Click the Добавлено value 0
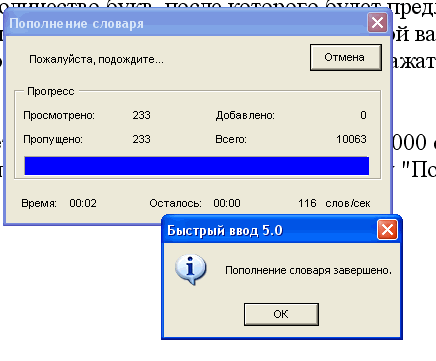 coord(363,115)
